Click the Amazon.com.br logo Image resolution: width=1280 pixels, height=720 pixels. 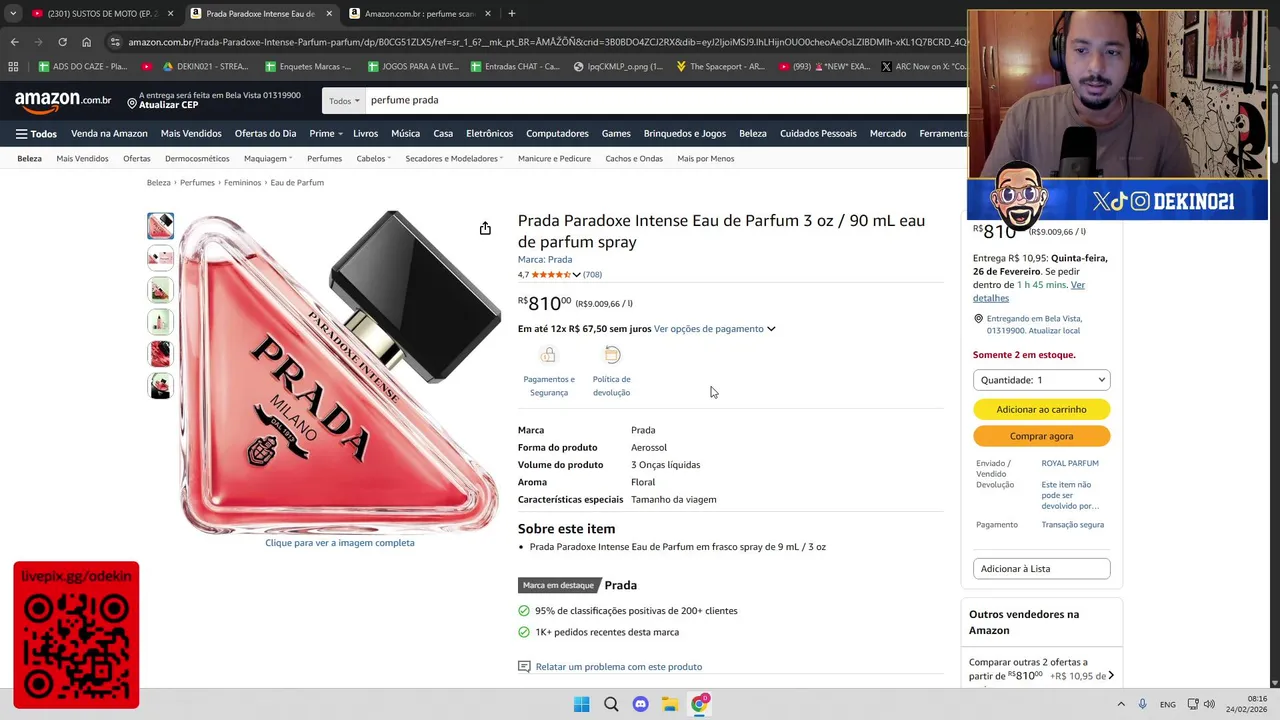pos(63,100)
